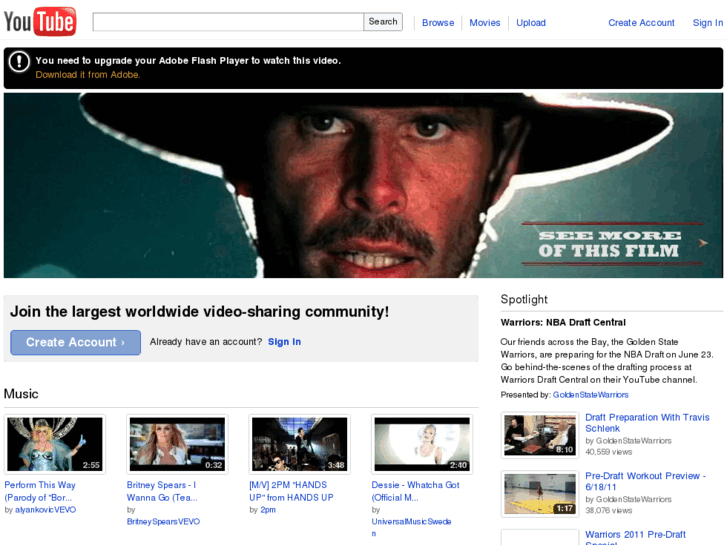
Task: Click the arrow beside See More Of This Film
Action: coord(703,243)
